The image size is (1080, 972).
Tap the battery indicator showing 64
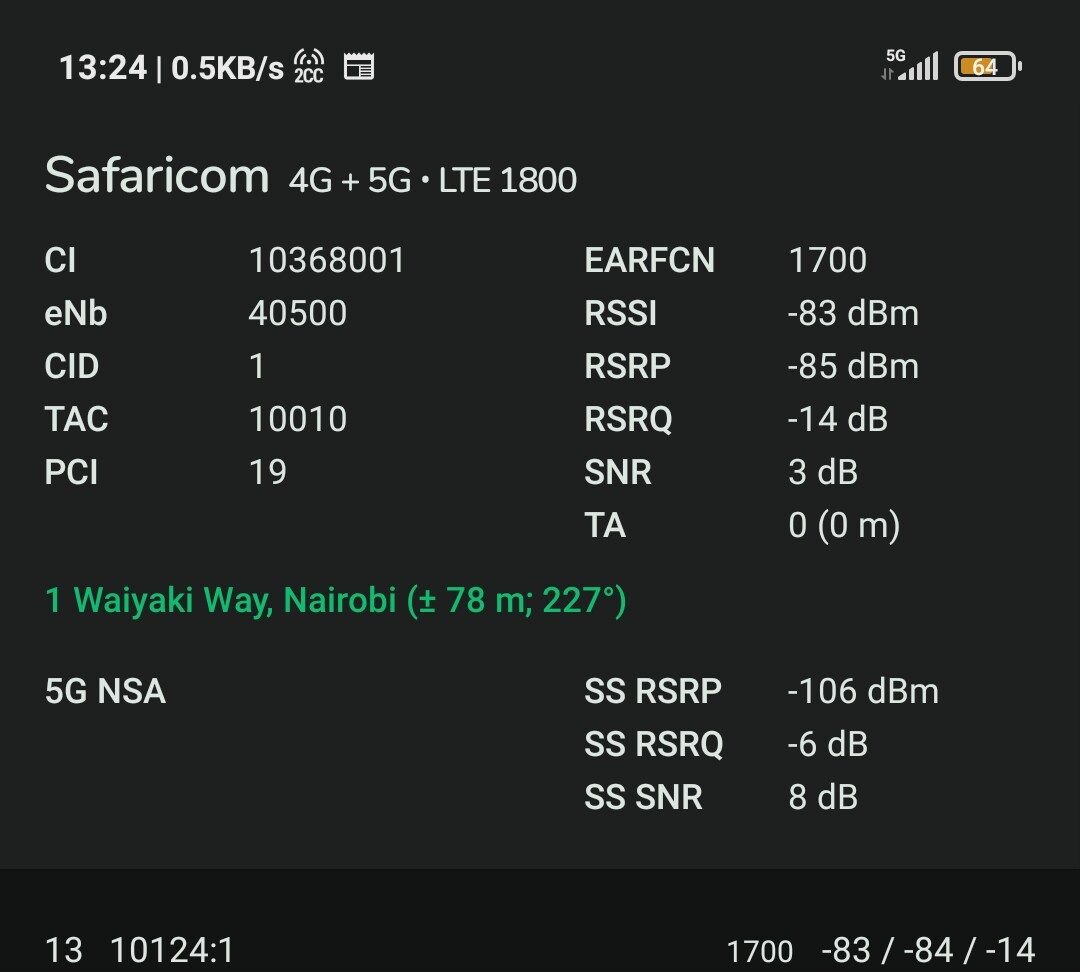tap(987, 66)
